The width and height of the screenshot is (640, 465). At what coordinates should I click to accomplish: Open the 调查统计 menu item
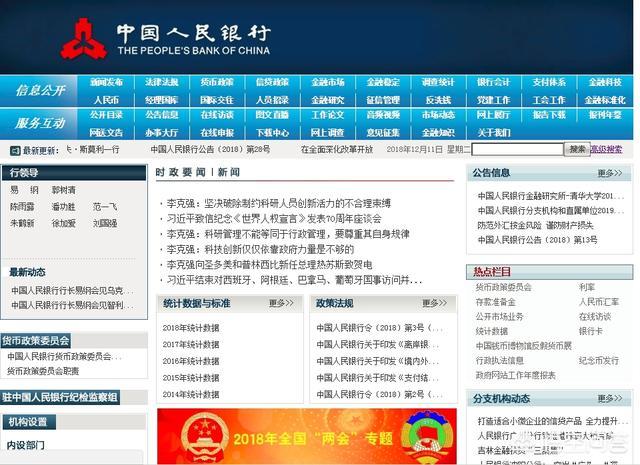438,82
